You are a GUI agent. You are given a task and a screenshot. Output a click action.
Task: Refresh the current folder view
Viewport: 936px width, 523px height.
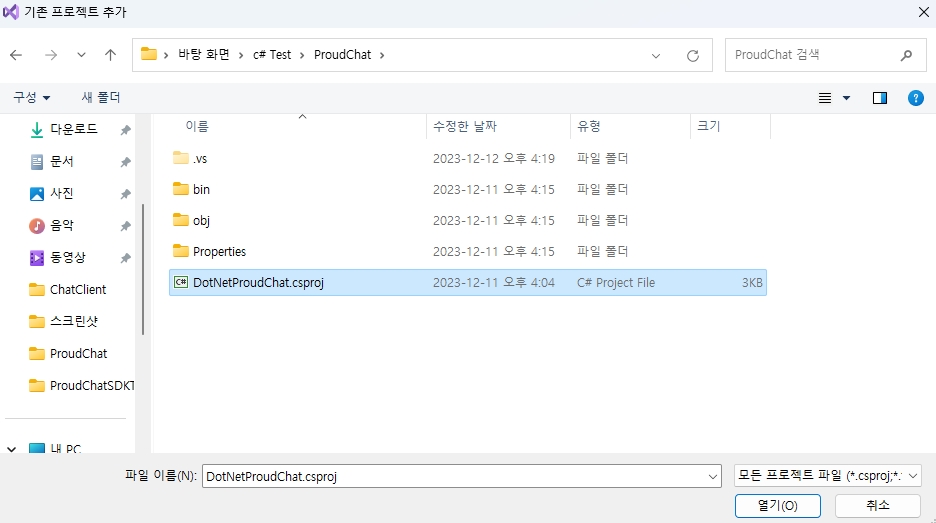pos(692,56)
